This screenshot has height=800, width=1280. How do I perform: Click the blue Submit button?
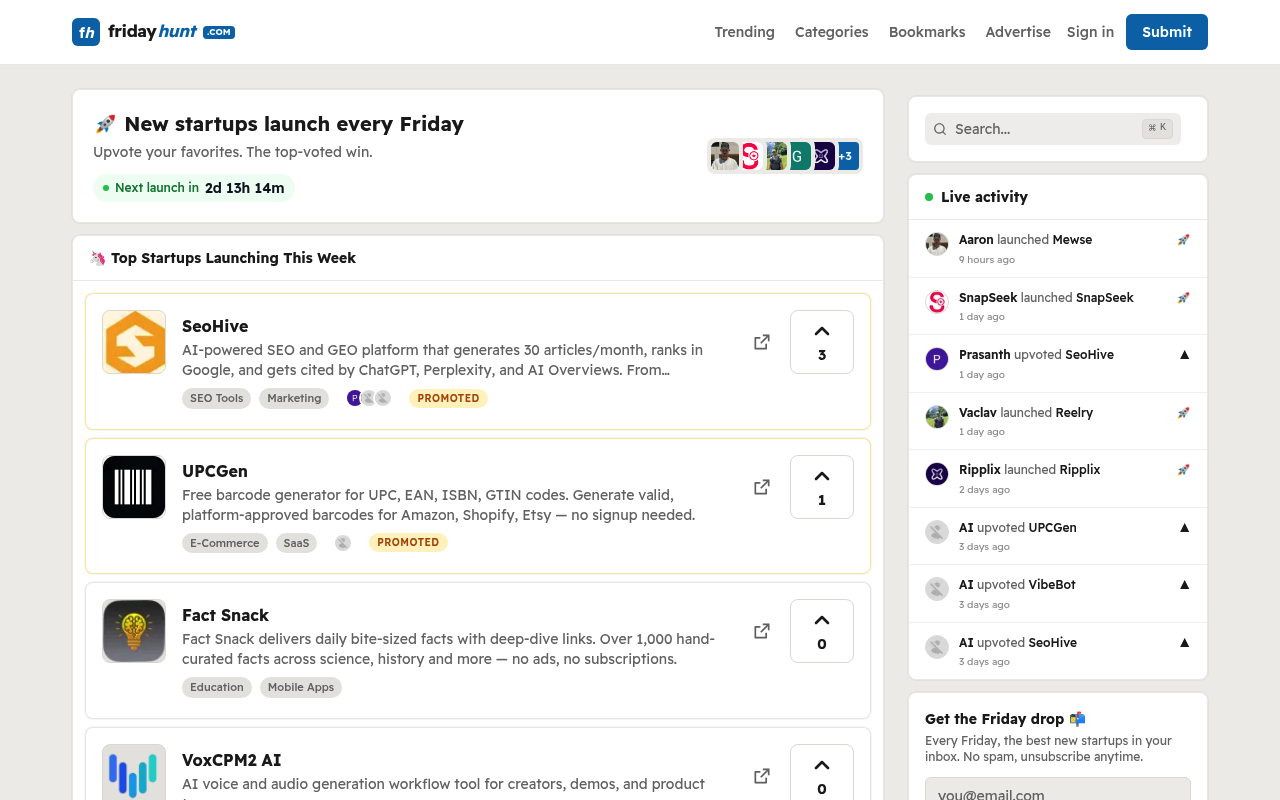(x=1167, y=32)
